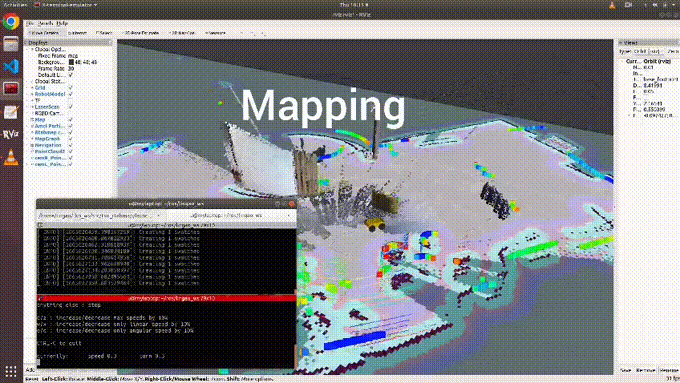Viewport: 680px width, 383px height.
Task: Open the File menu in RViz
Action: (x=30, y=23)
